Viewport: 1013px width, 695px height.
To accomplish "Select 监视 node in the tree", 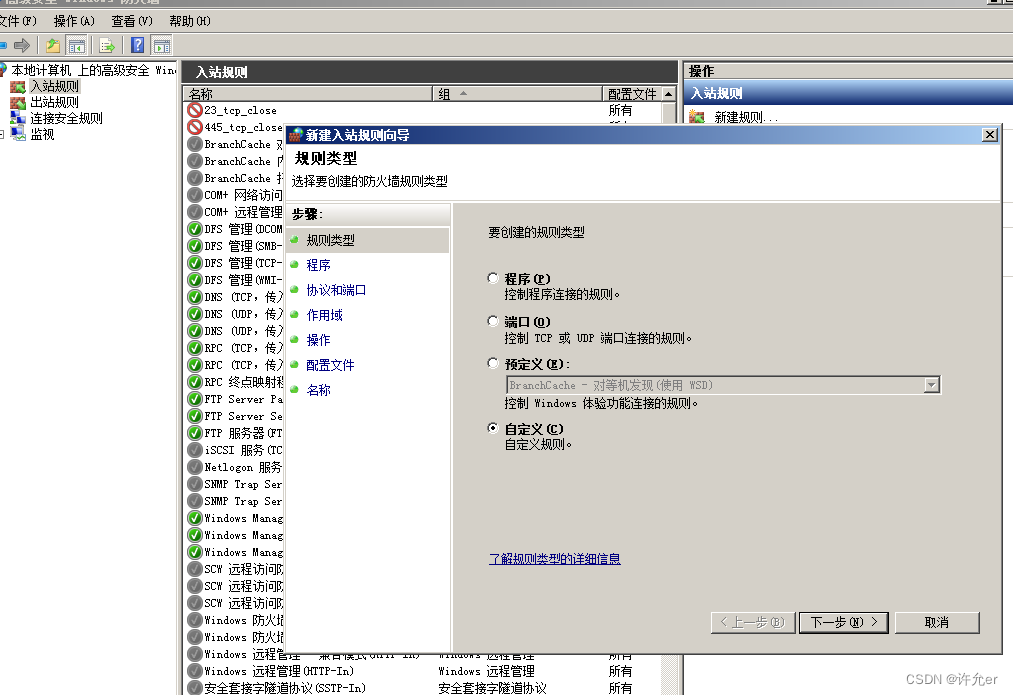I will click(42, 134).
